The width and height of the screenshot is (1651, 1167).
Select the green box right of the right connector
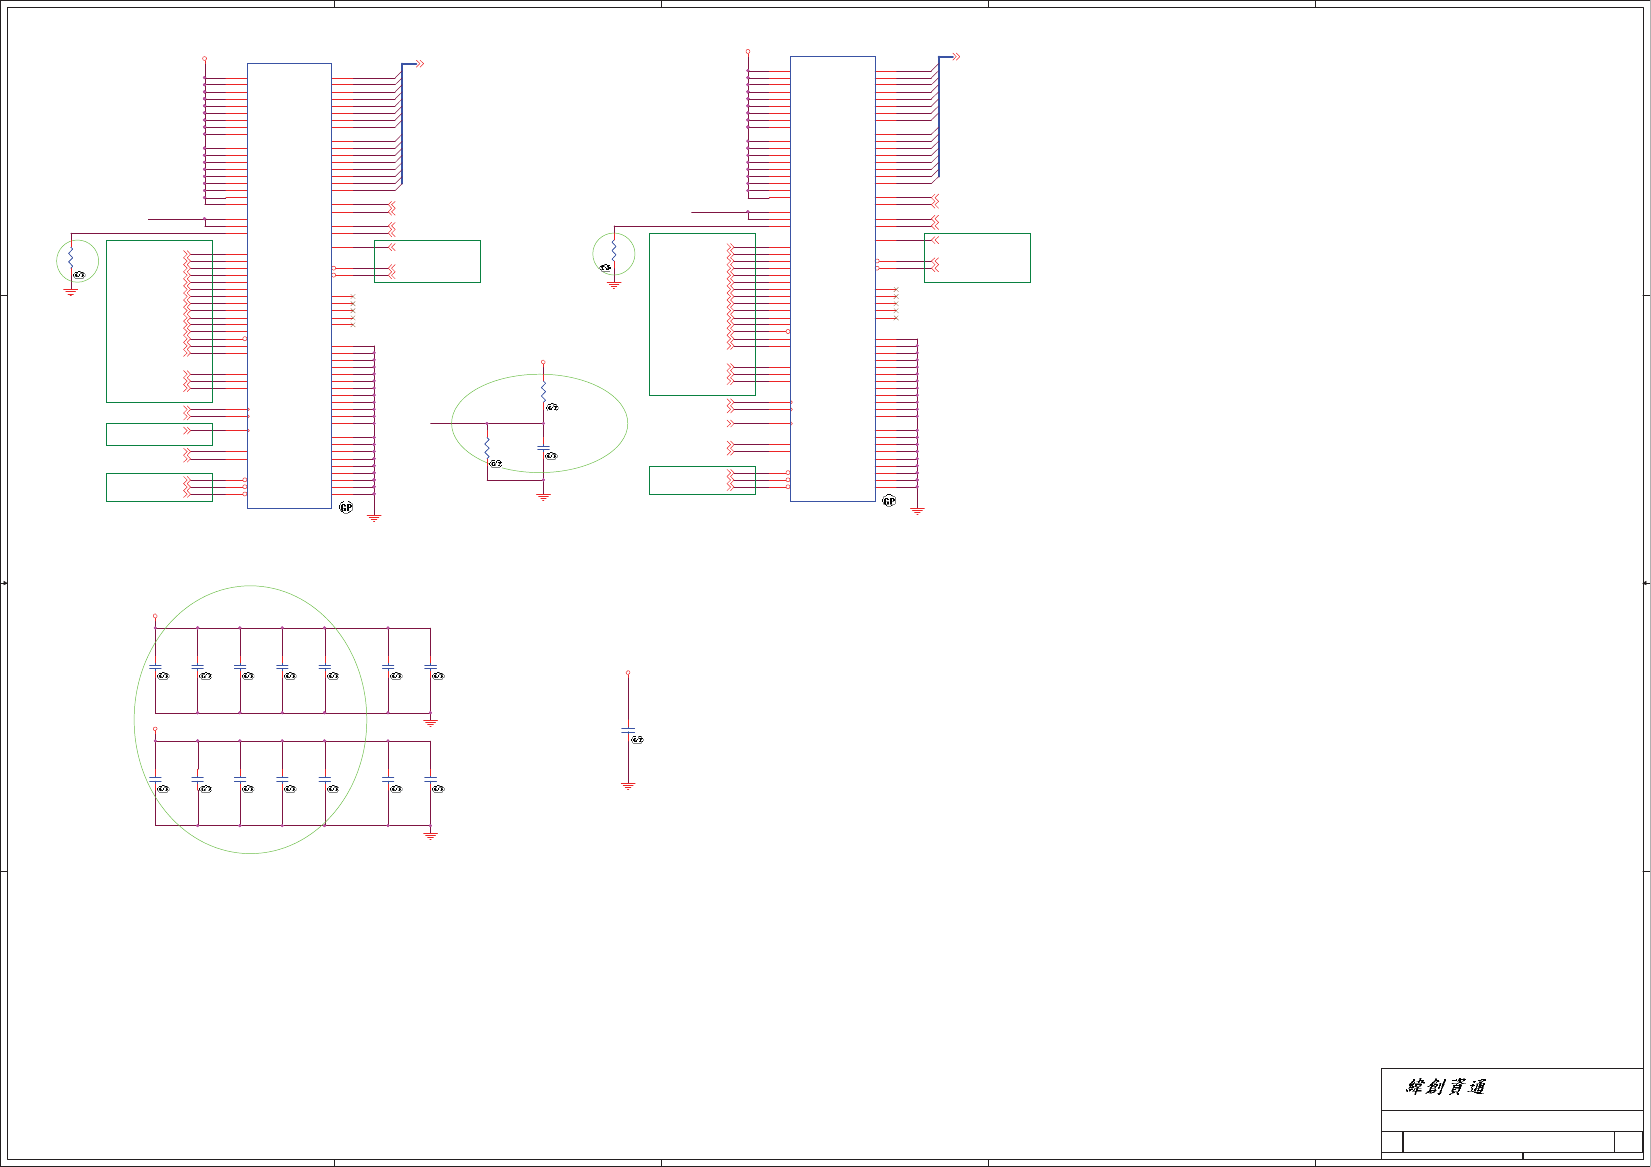coord(977,258)
